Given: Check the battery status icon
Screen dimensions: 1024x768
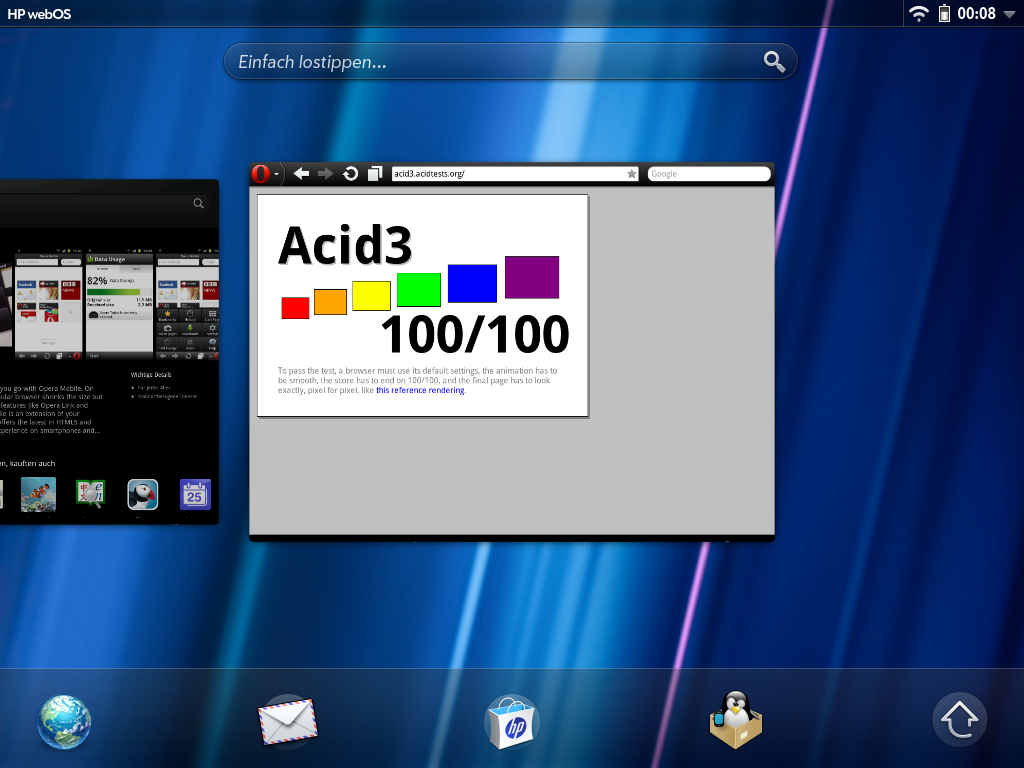Looking at the screenshot, I should (944, 13).
